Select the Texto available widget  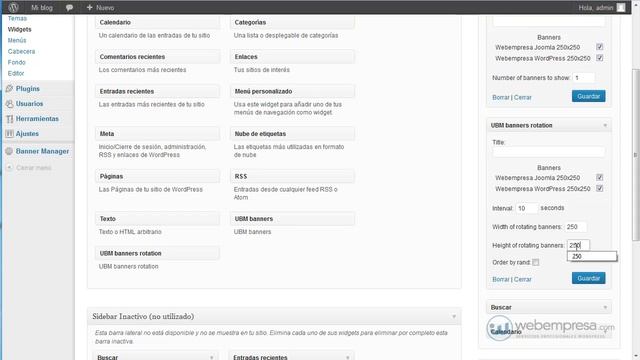click(x=158, y=219)
